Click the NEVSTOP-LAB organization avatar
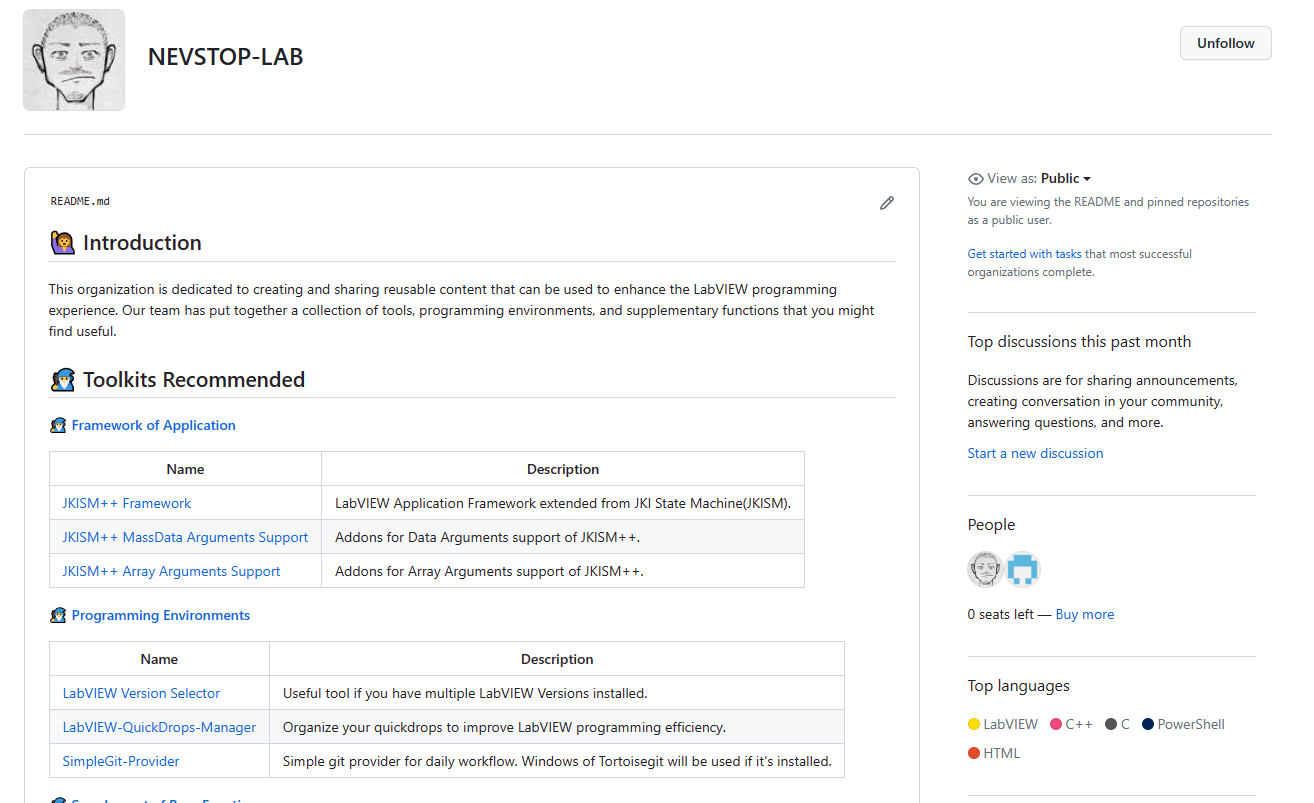Viewport: 1314px width, 803px height. 74,60
